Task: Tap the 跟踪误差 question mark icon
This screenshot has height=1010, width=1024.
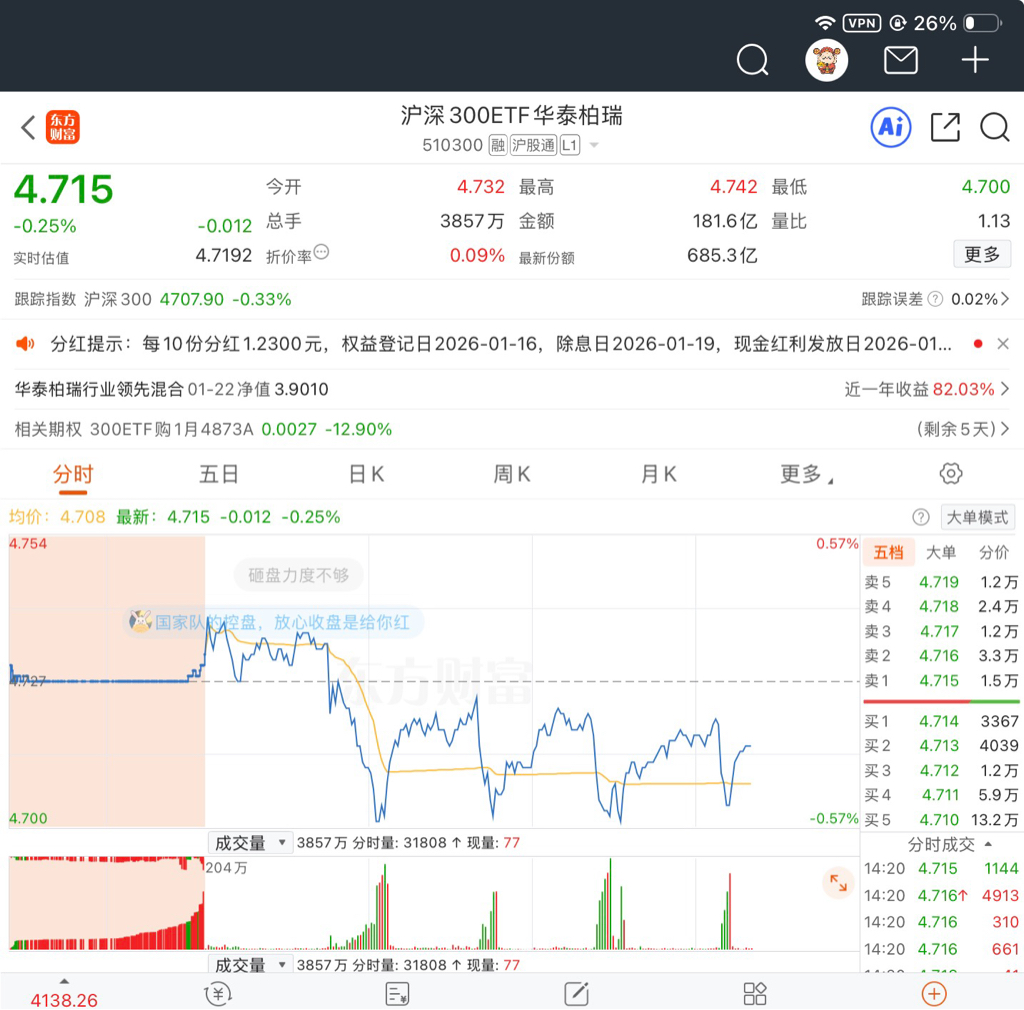Action: pos(935,299)
